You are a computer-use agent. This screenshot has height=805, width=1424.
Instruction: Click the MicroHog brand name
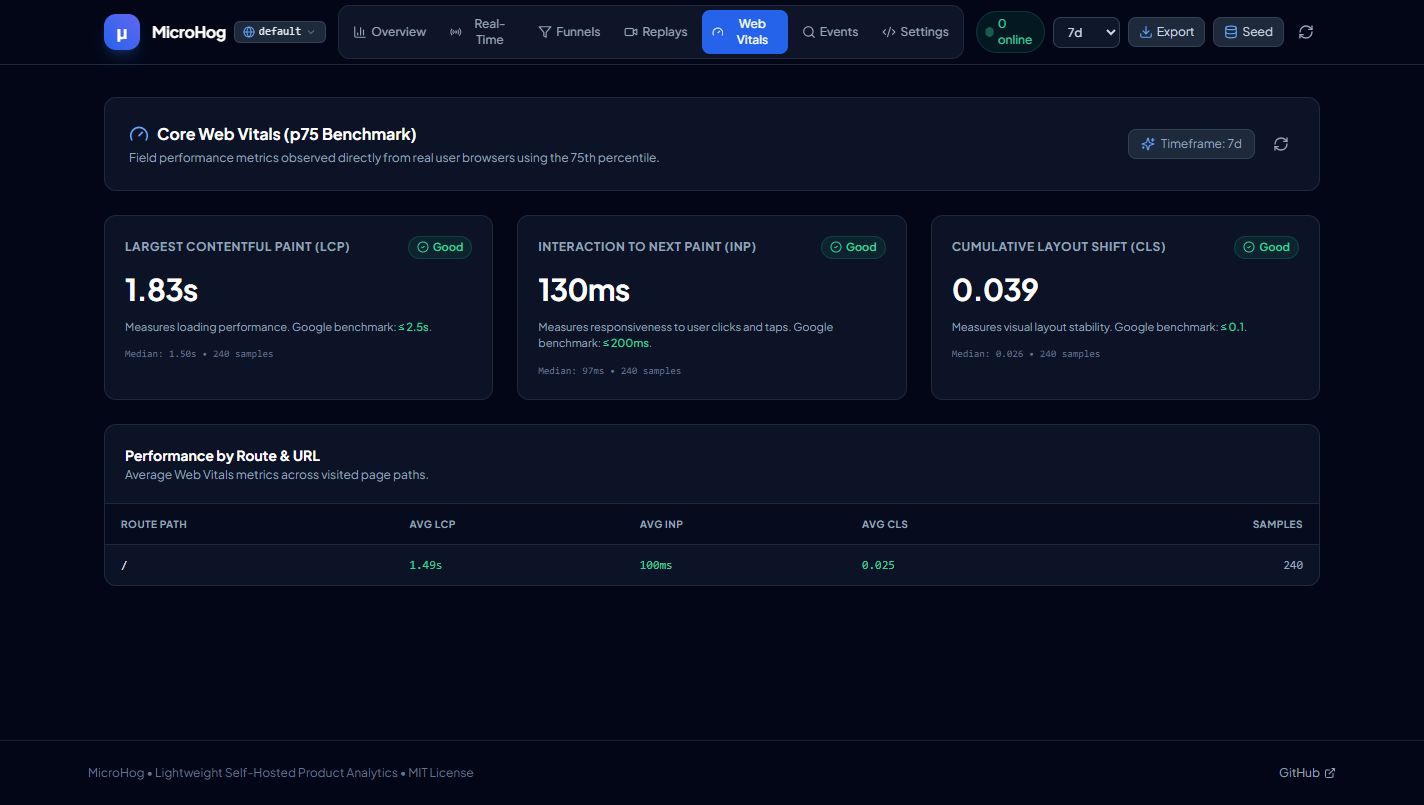189,32
